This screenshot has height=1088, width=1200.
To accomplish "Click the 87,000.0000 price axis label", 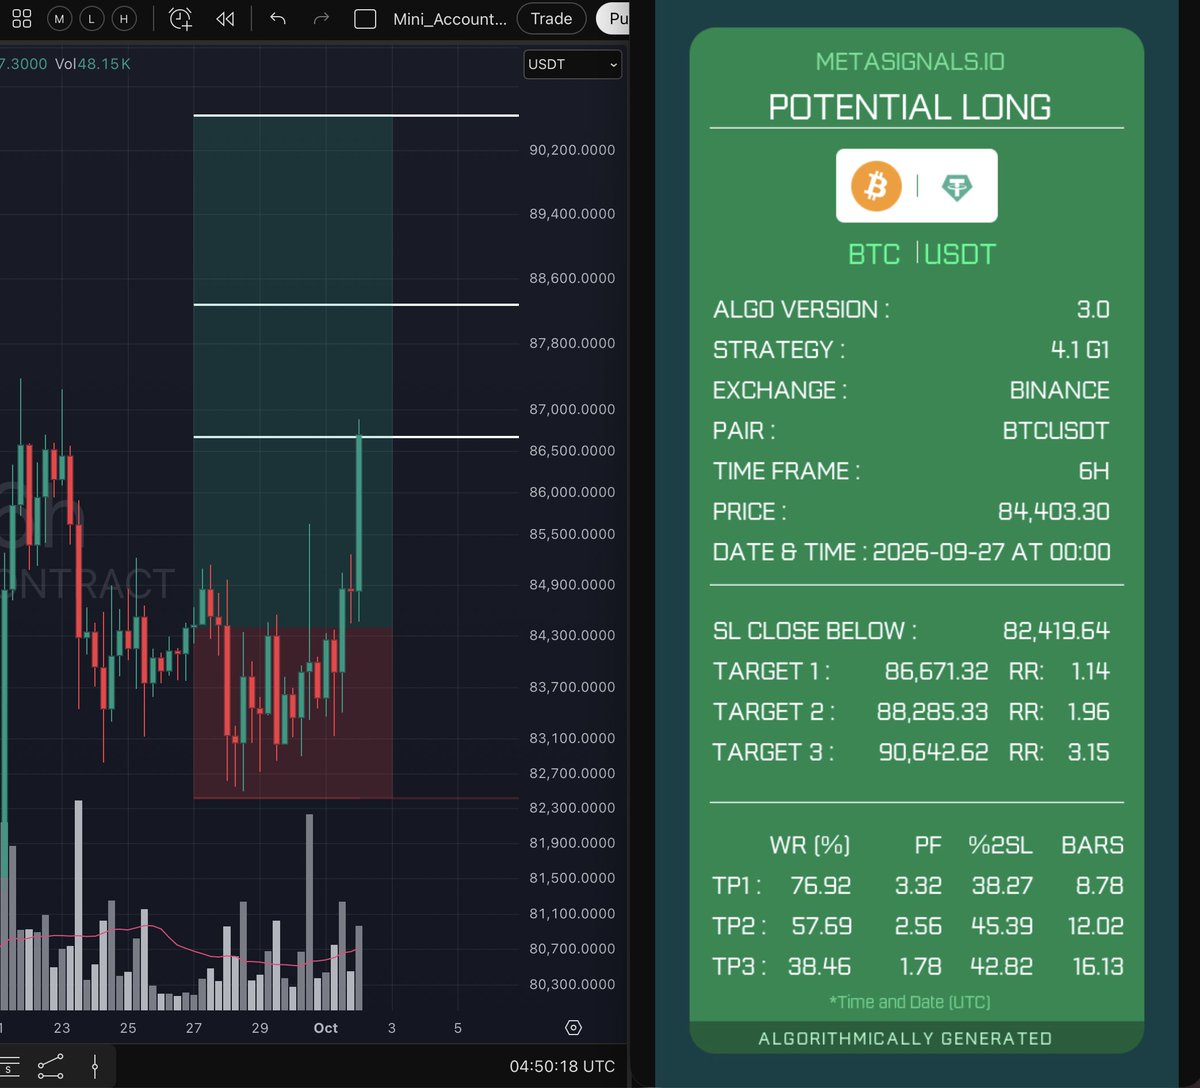I will (572, 409).
